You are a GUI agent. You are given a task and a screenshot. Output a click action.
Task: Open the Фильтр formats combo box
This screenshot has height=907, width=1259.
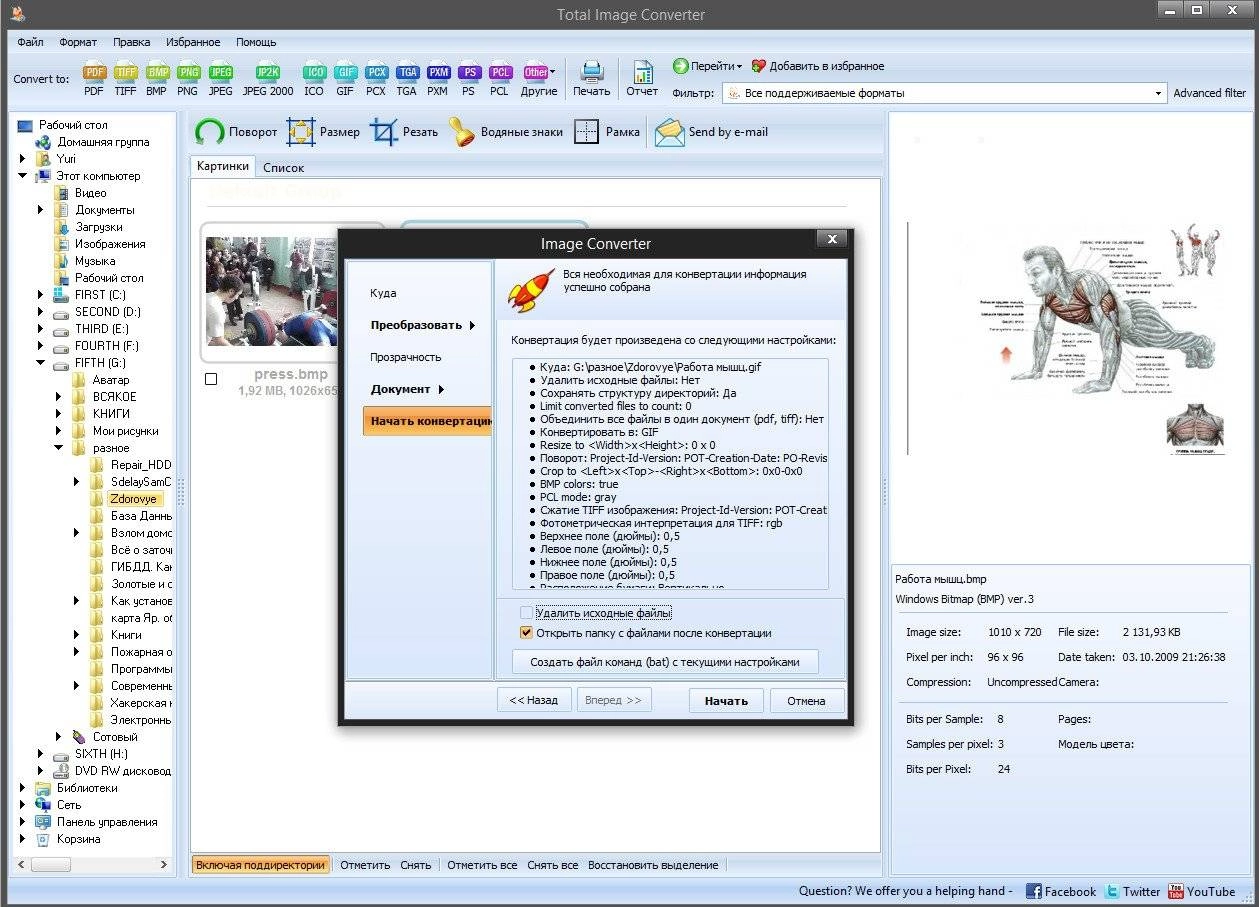pos(943,93)
